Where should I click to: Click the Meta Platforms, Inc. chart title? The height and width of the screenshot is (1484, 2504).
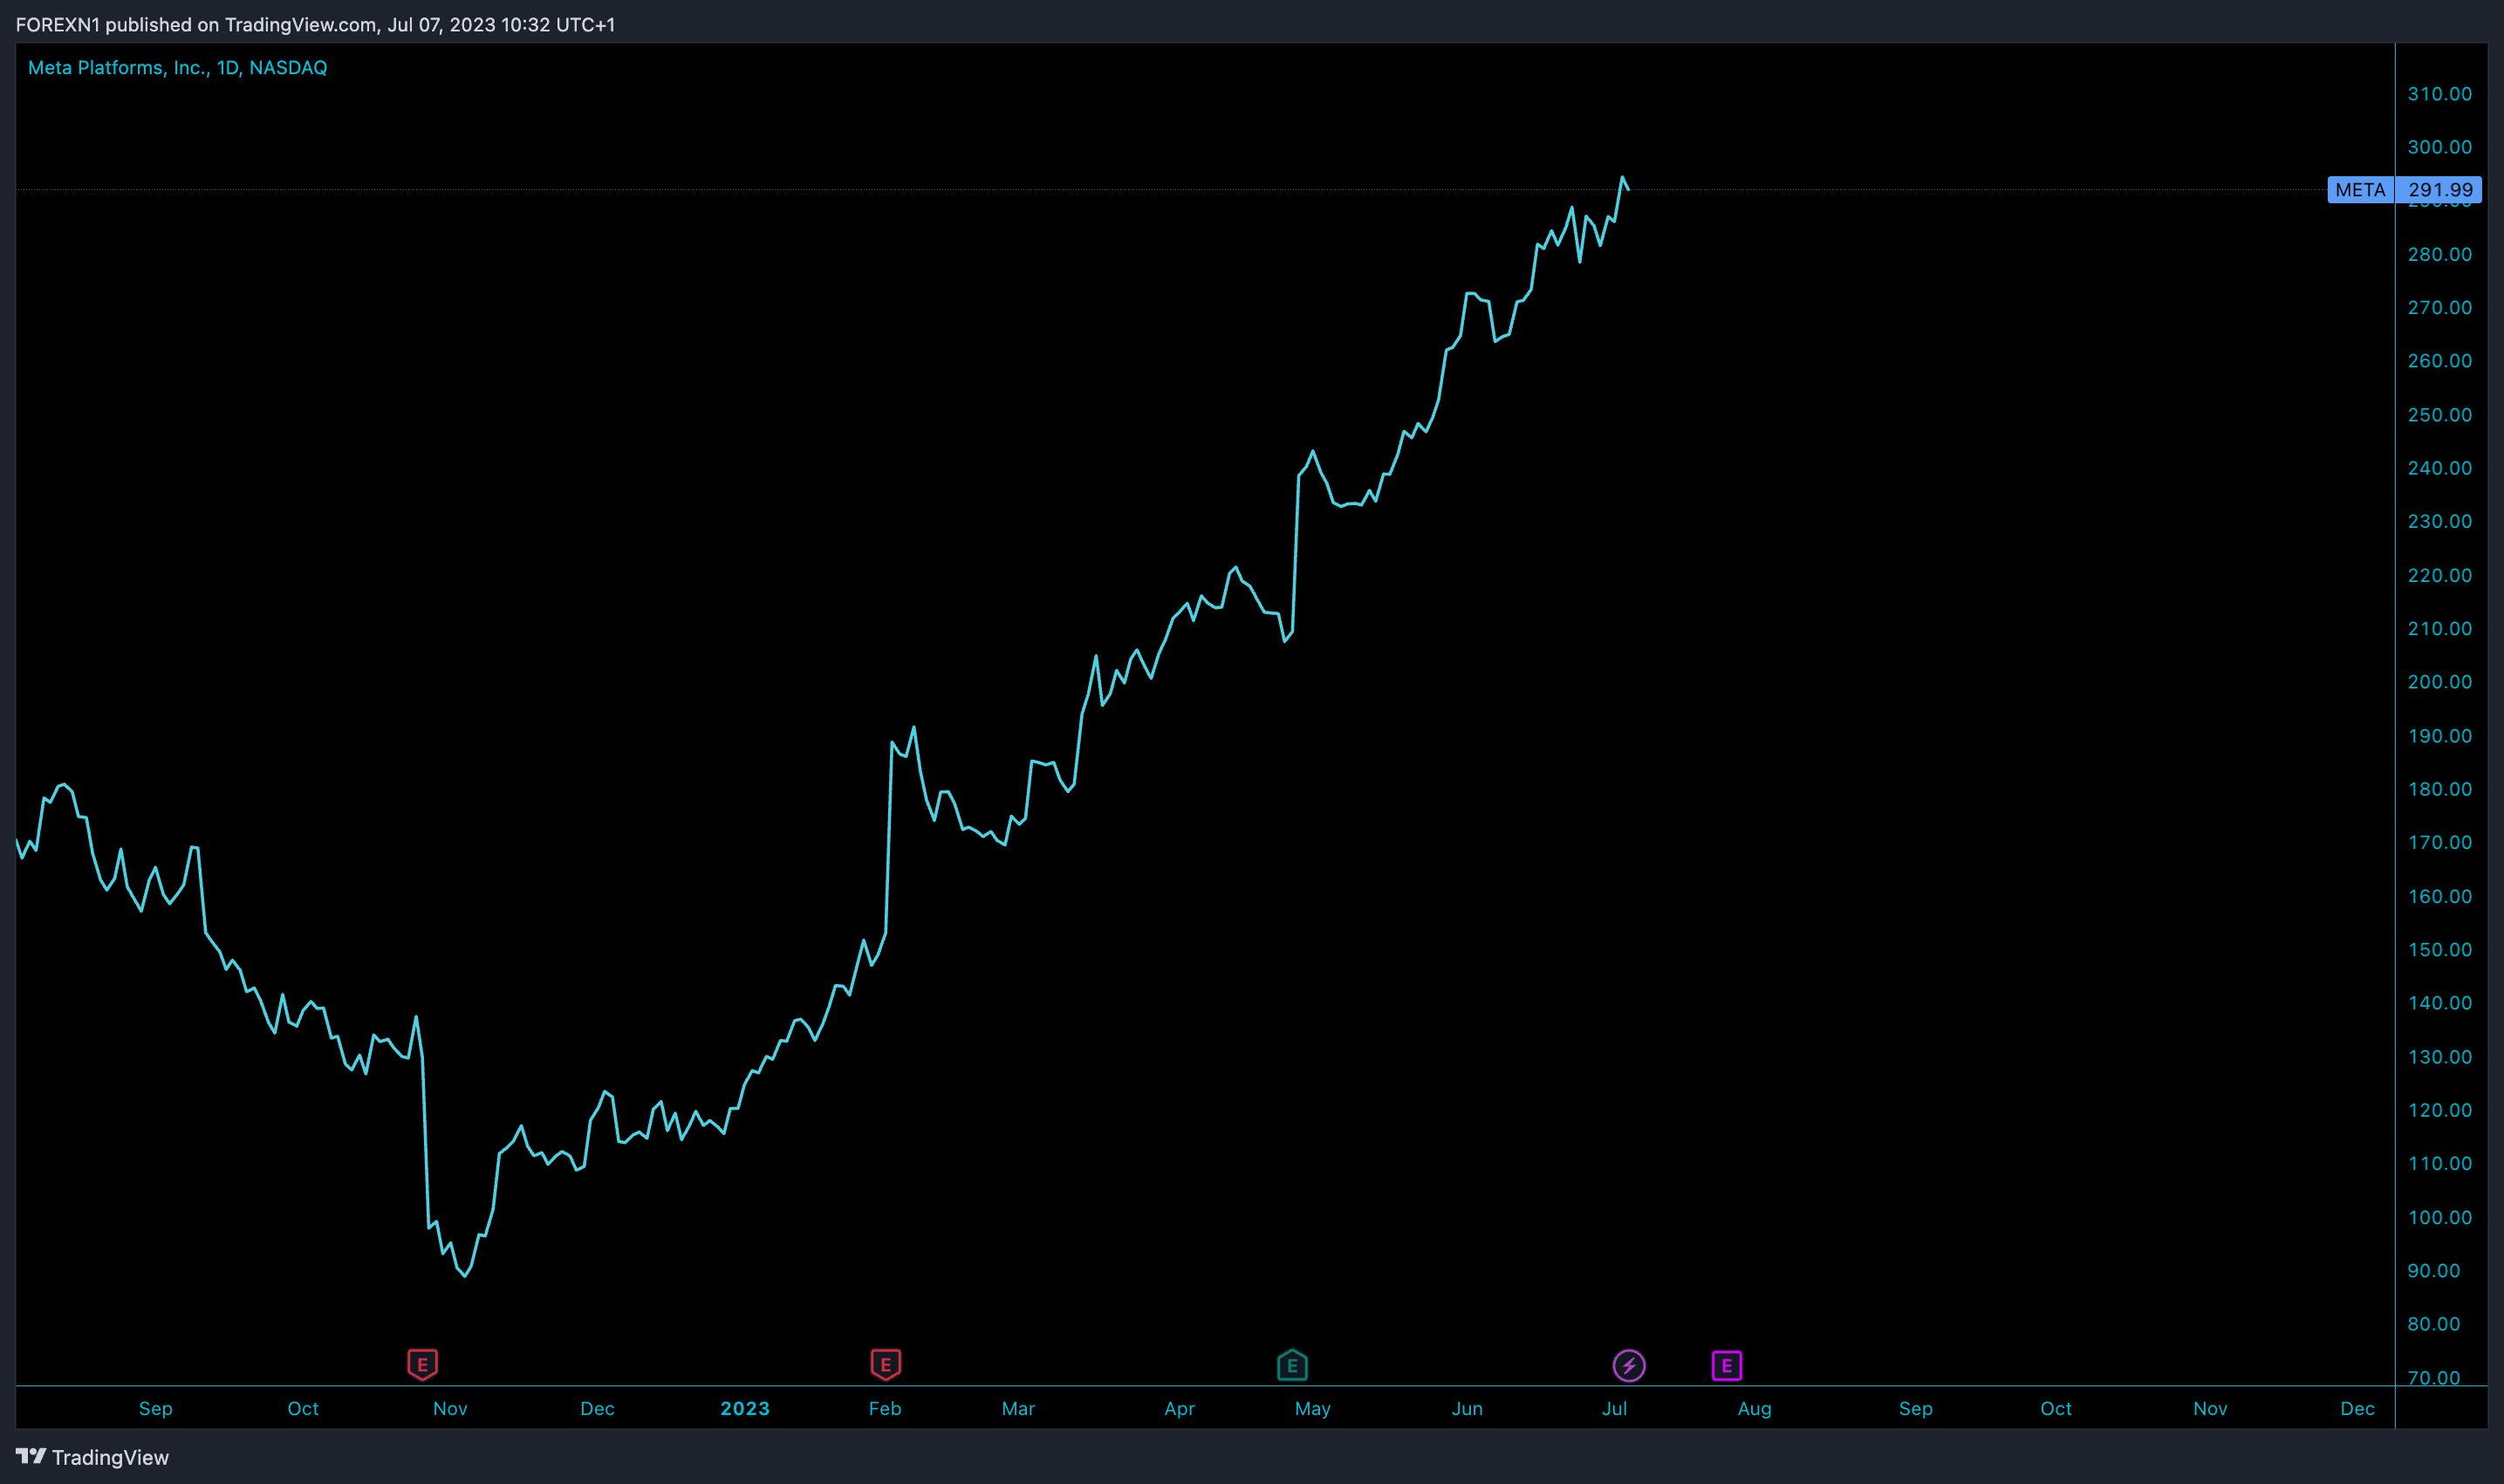pyautogui.click(x=178, y=68)
